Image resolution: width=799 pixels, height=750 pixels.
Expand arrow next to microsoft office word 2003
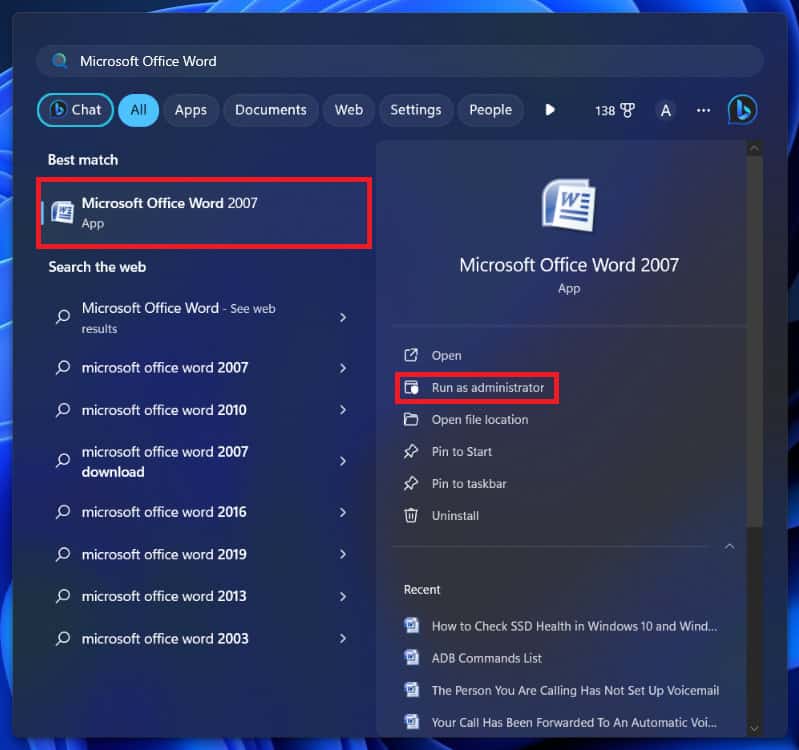(343, 638)
